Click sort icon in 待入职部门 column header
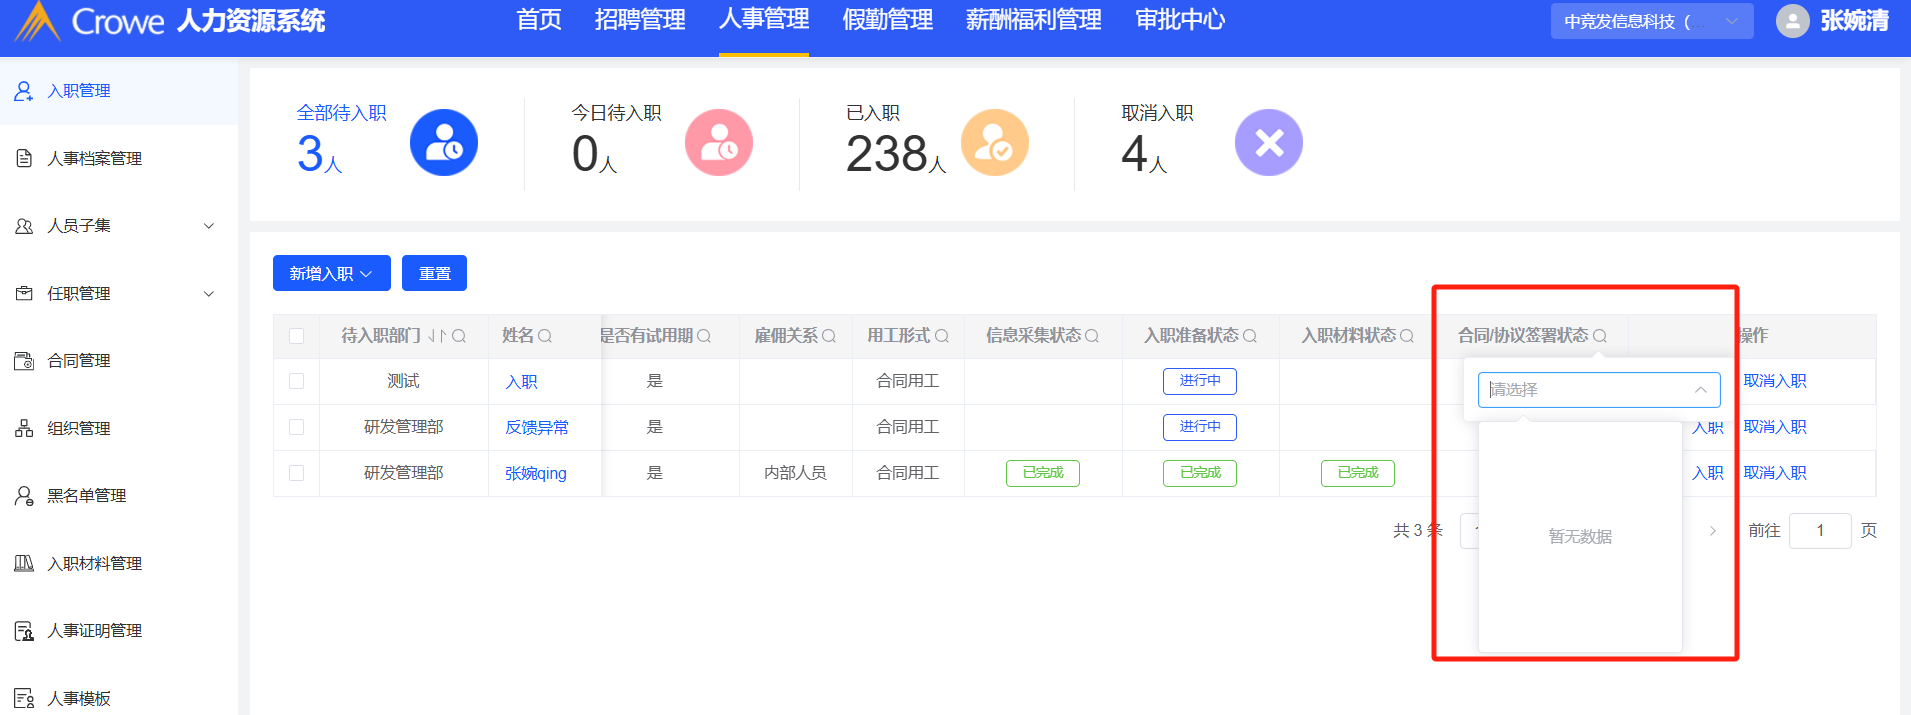 pos(437,336)
